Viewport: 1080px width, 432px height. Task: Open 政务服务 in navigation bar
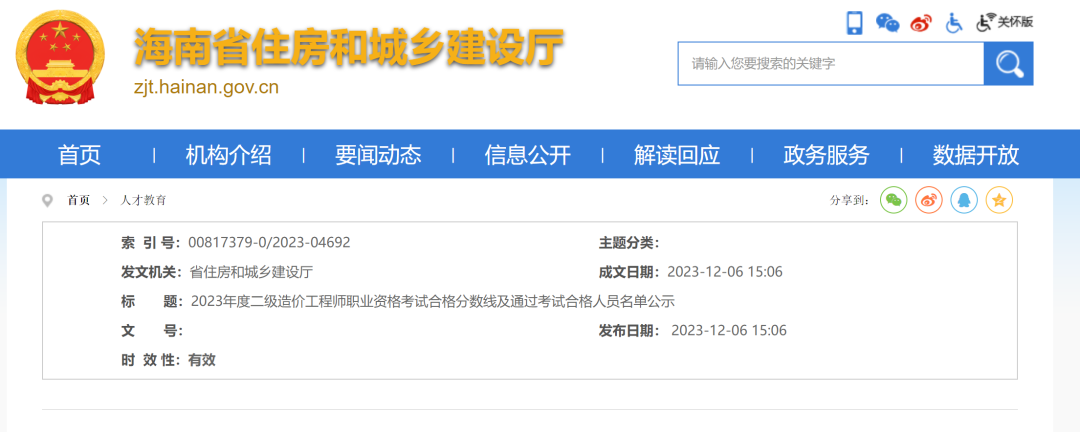[826, 155]
